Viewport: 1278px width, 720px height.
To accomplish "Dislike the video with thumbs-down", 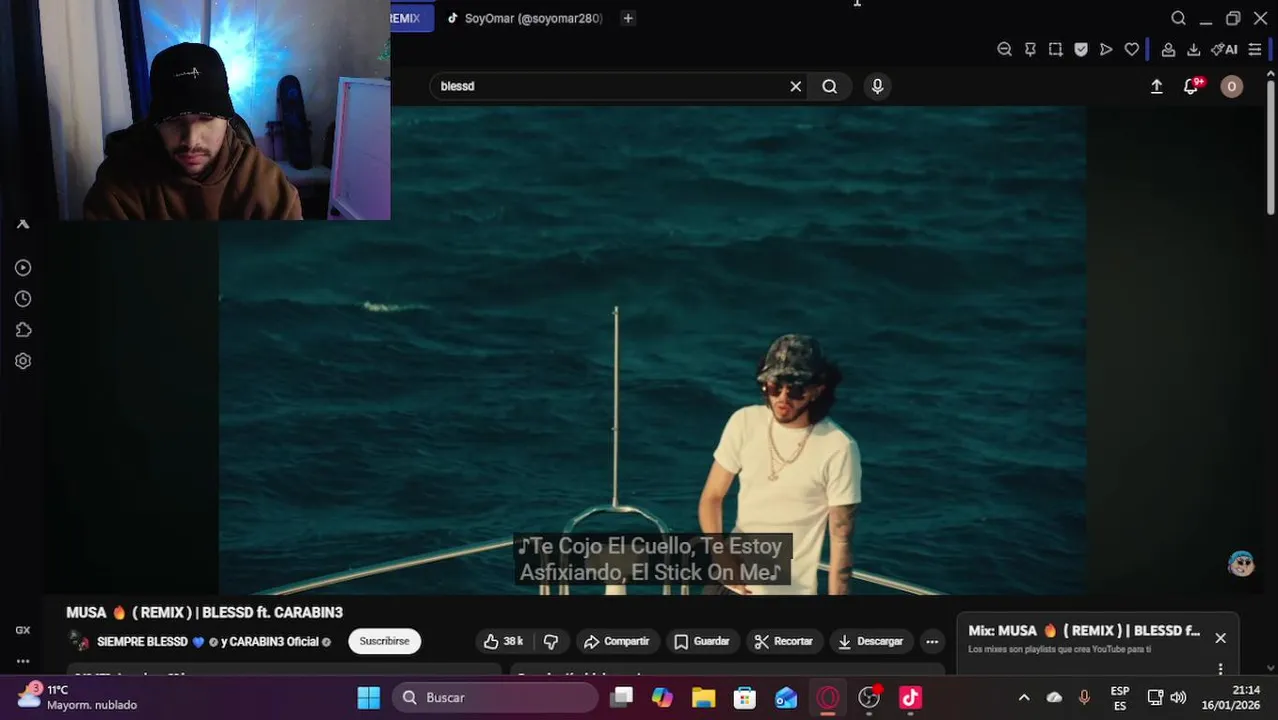I will point(551,641).
